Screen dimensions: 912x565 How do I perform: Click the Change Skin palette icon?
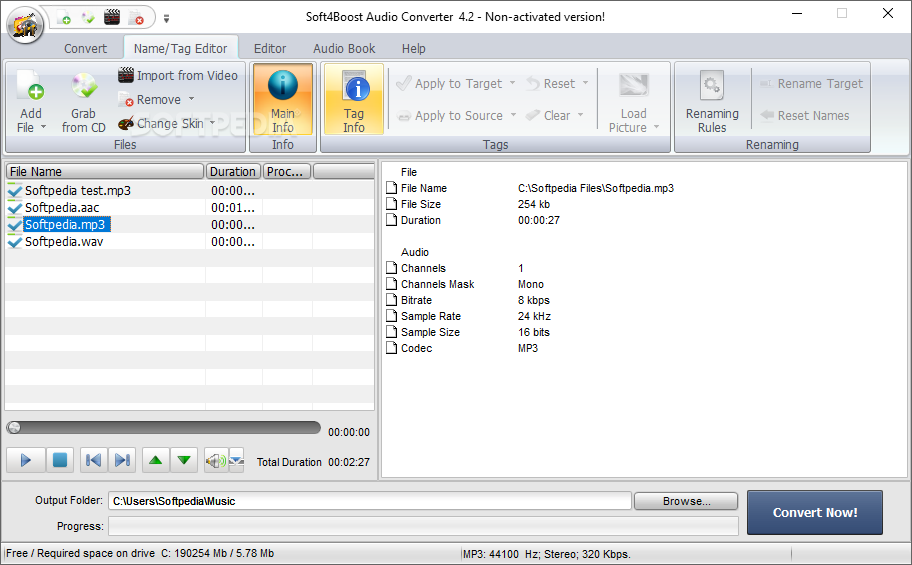[126, 123]
